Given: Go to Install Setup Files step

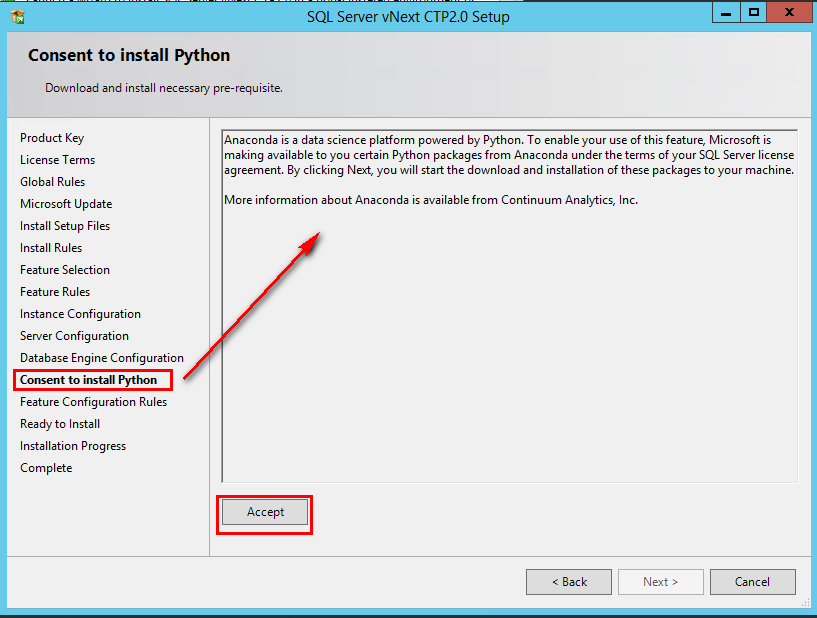Looking at the screenshot, I should coord(65,226).
